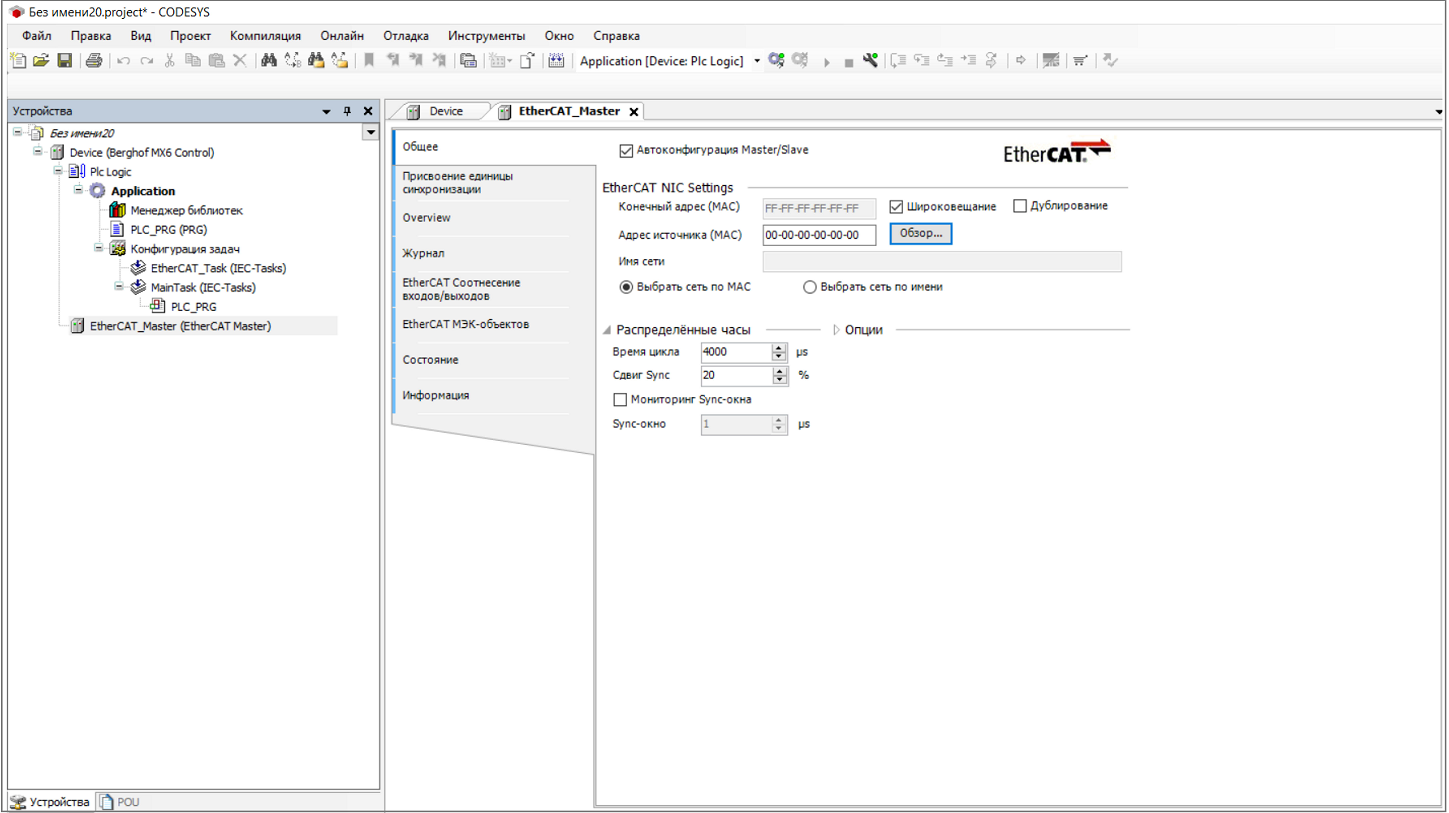Collapse the Device (Berghof MX6 Control) node
Screen dimensions: 1449x813
(x=38, y=152)
